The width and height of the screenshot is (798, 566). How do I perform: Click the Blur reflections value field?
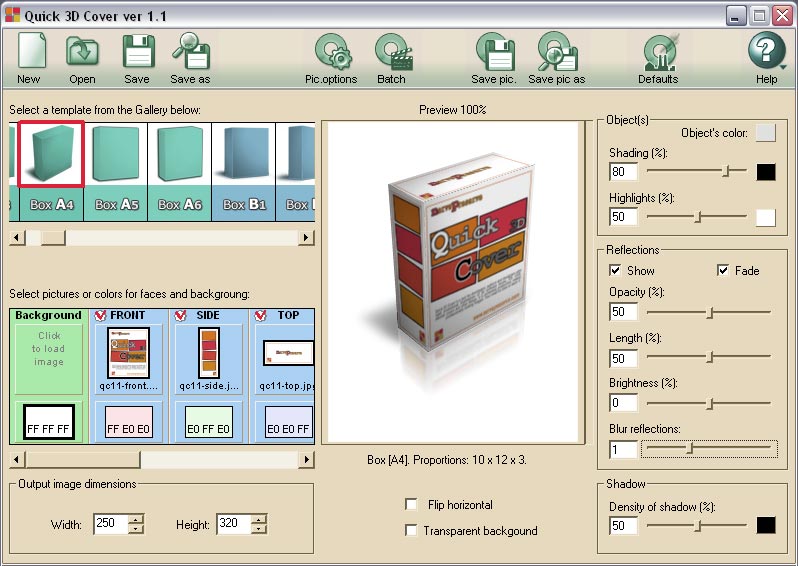pyautogui.click(x=623, y=450)
